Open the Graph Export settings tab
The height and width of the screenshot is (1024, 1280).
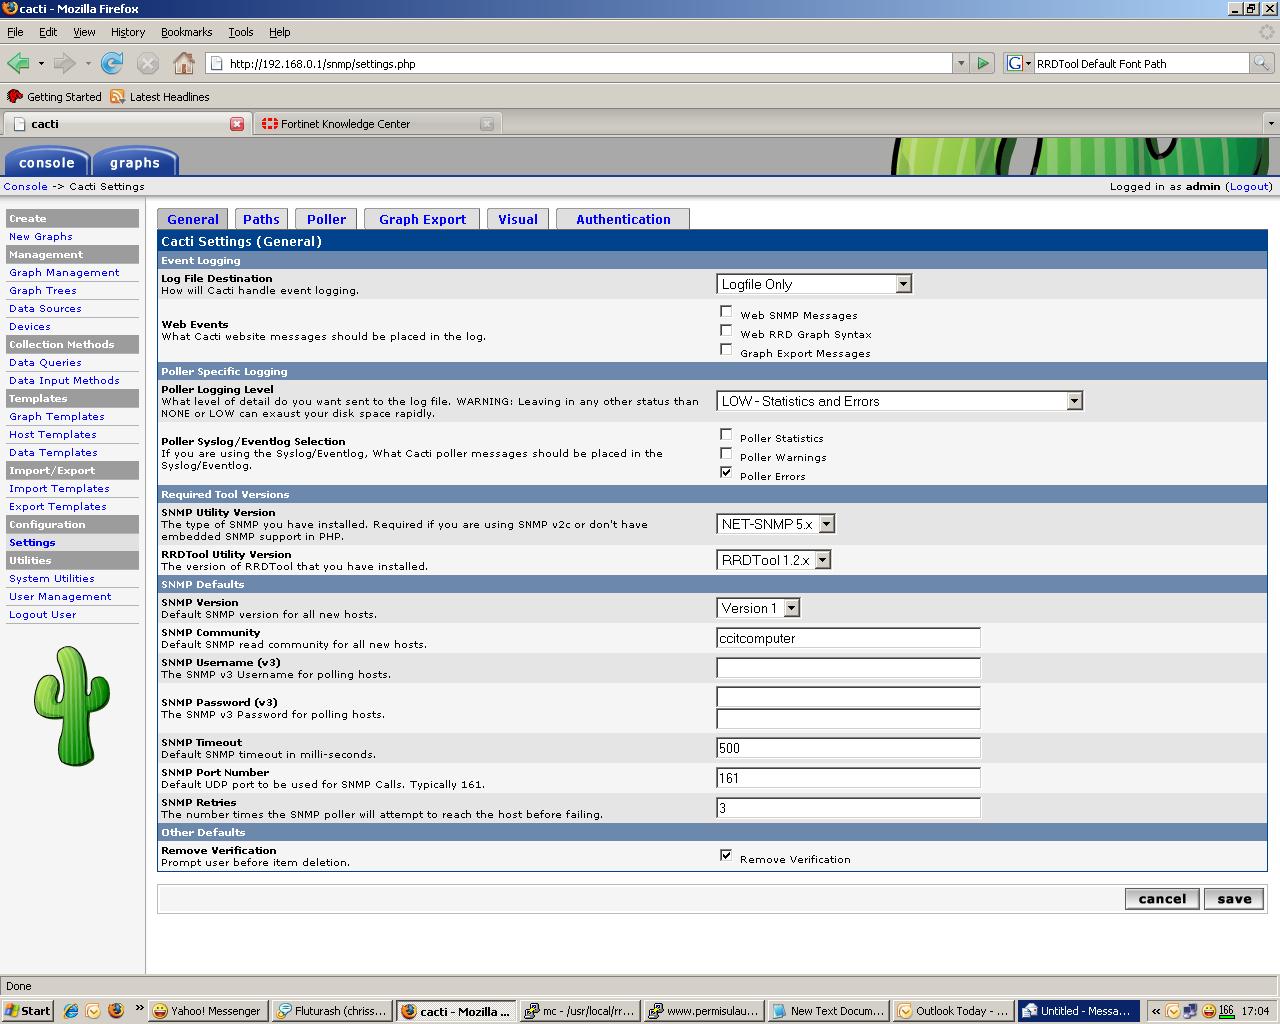point(422,219)
